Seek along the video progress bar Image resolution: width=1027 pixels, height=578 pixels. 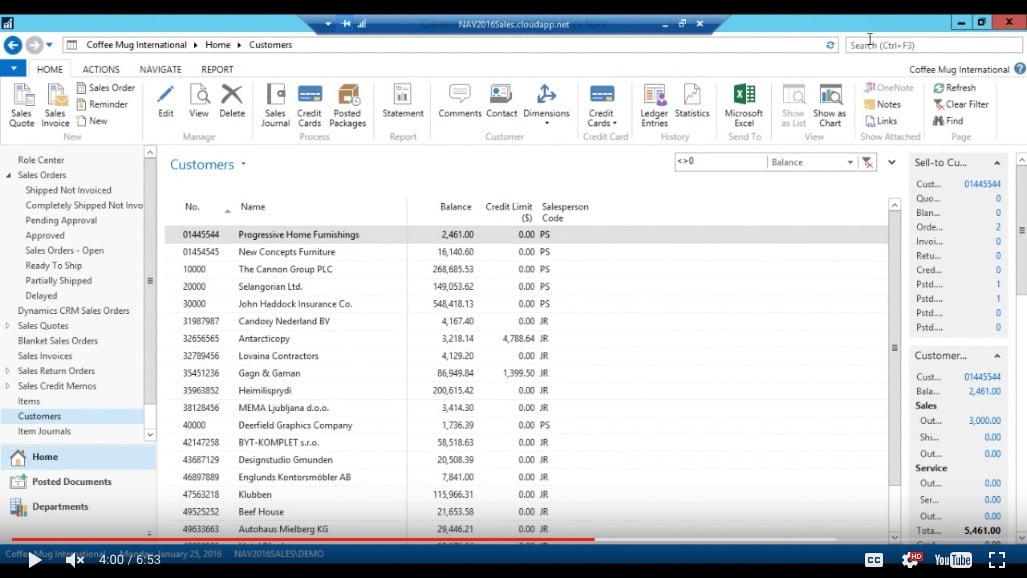tap(424, 540)
